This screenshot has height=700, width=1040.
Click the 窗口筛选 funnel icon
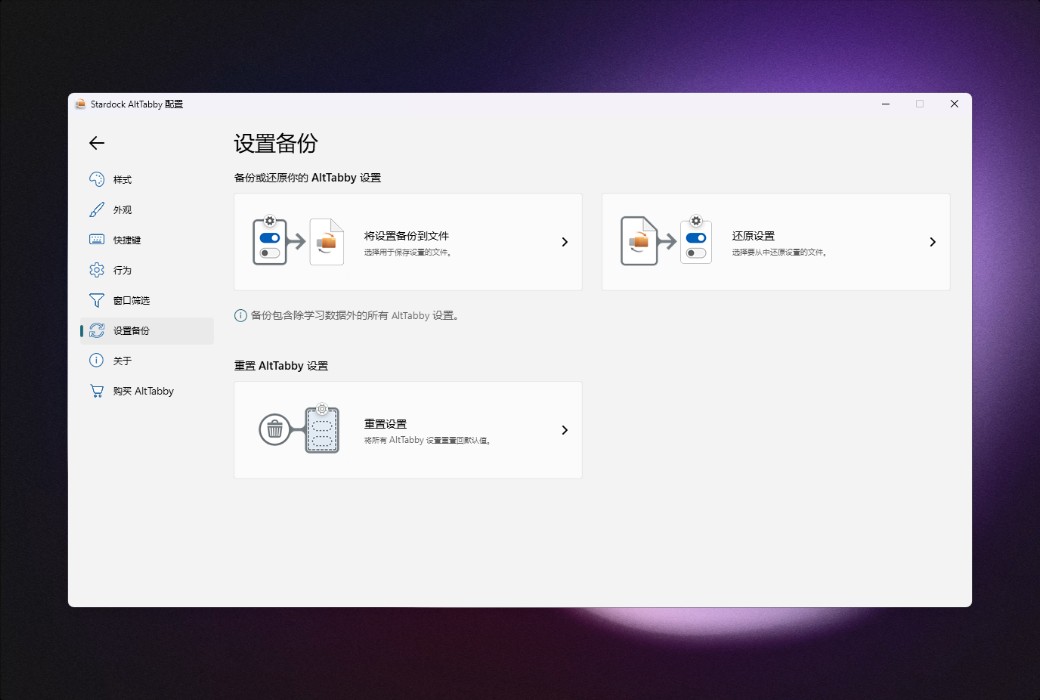pyautogui.click(x=97, y=301)
